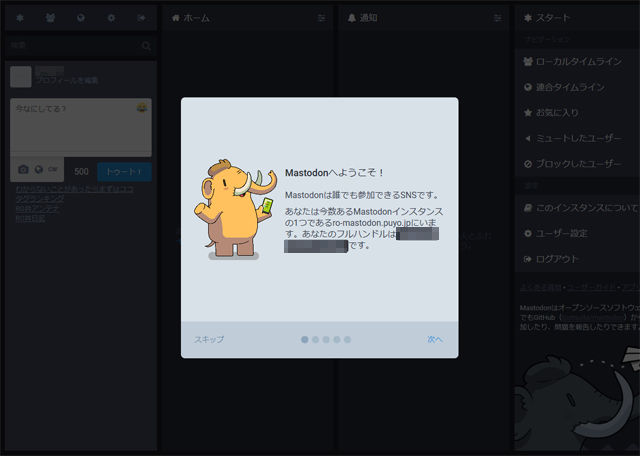Click the スタート column header

pos(577,18)
